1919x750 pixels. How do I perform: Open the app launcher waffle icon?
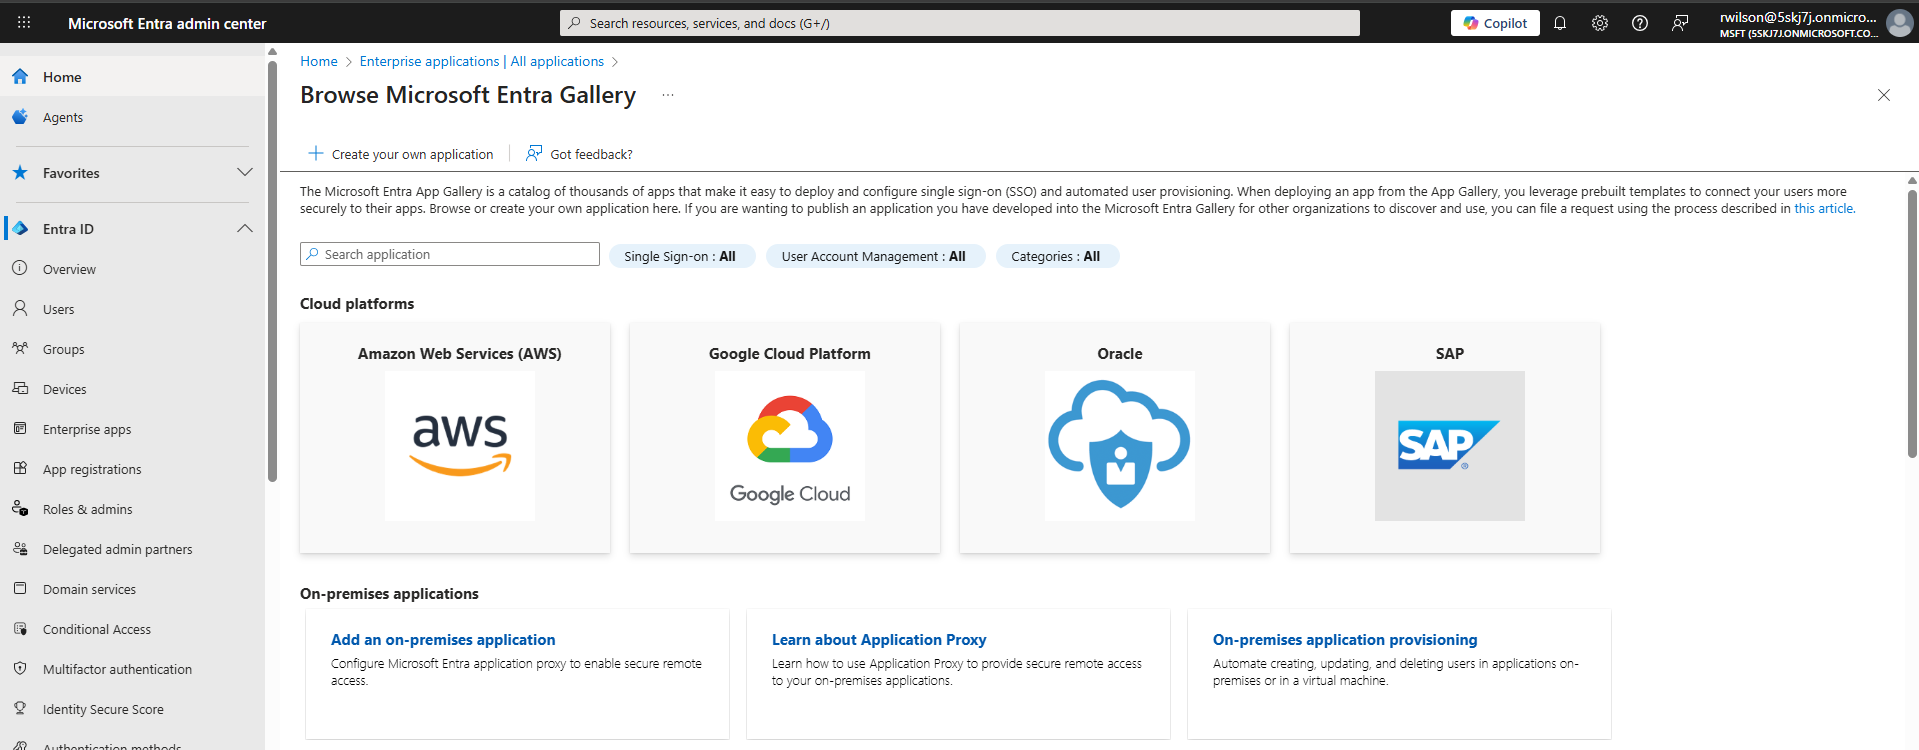pyautogui.click(x=24, y=22)
